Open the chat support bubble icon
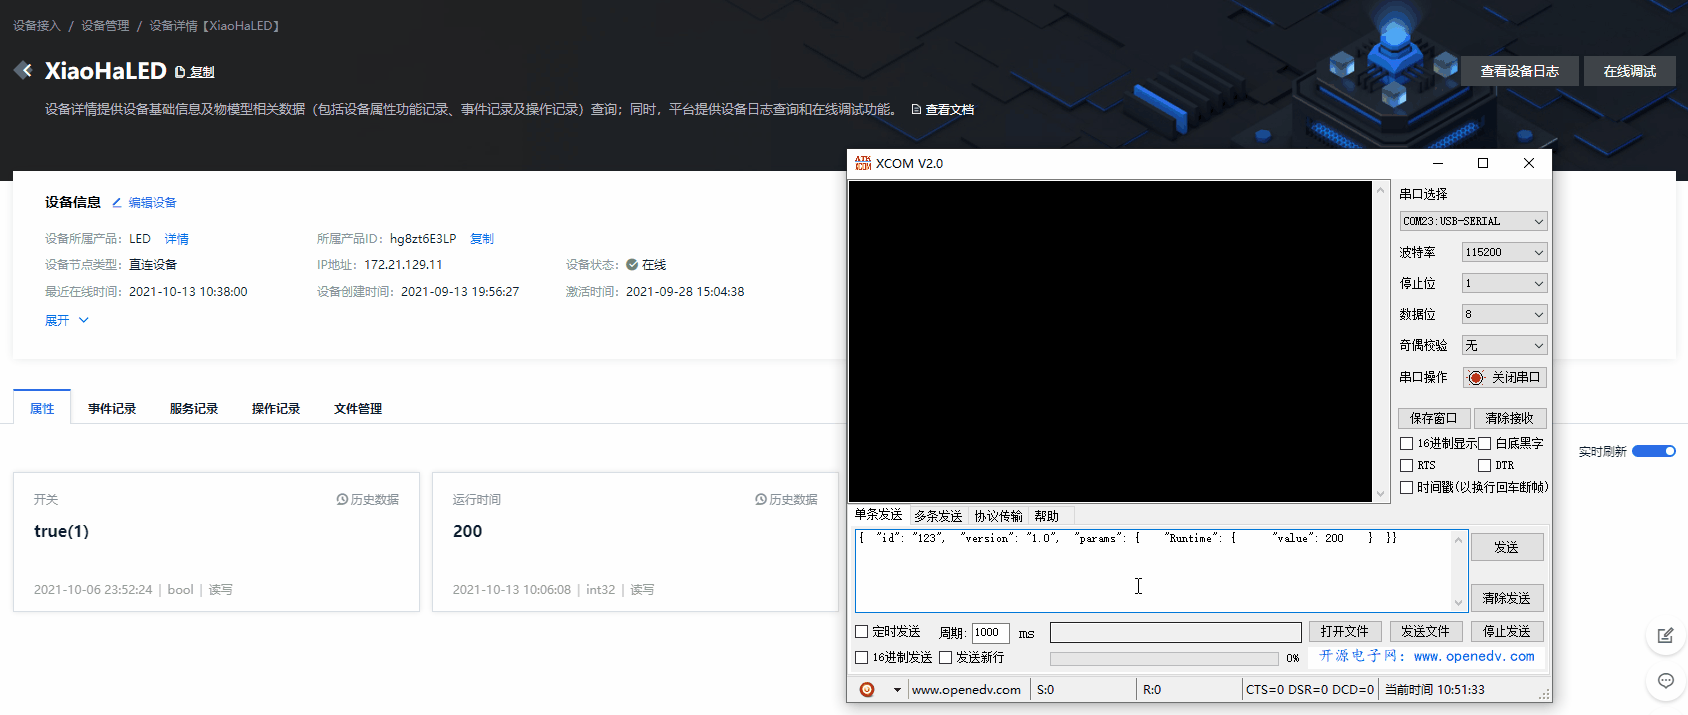Screen dimensions: 1688x715 (1665, 681)
